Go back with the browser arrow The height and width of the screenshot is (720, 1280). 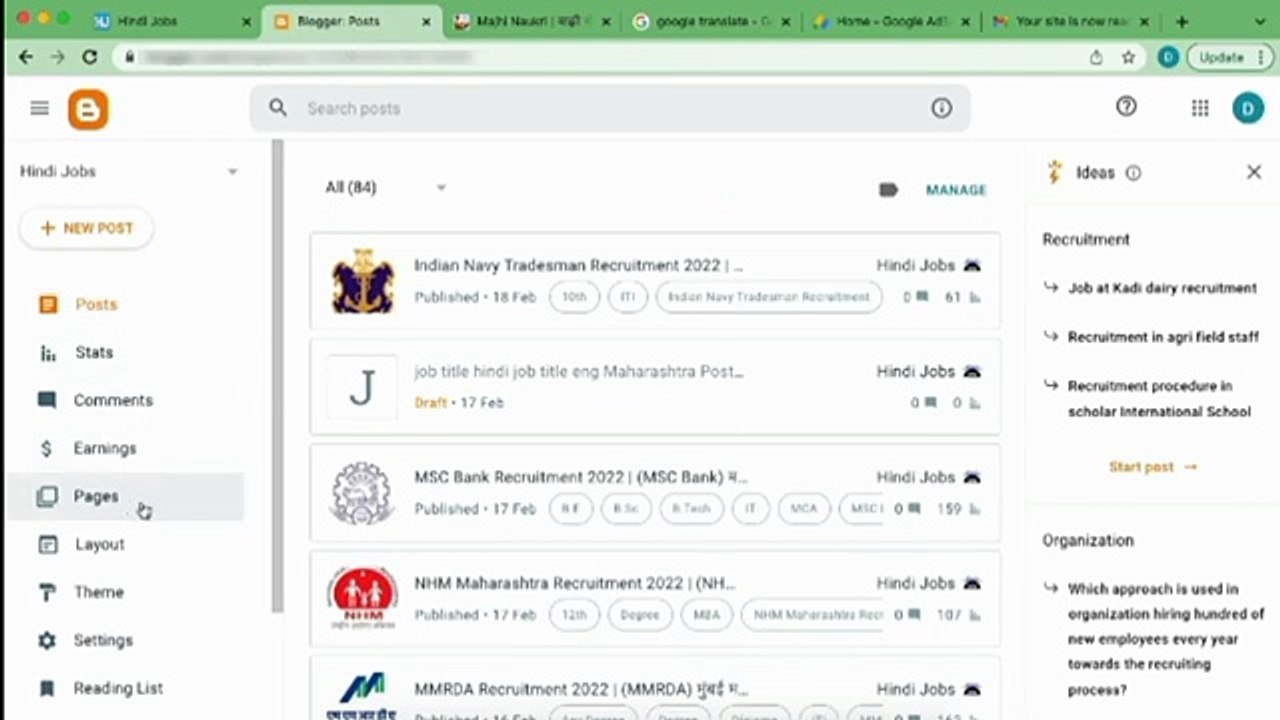point(26,58)
